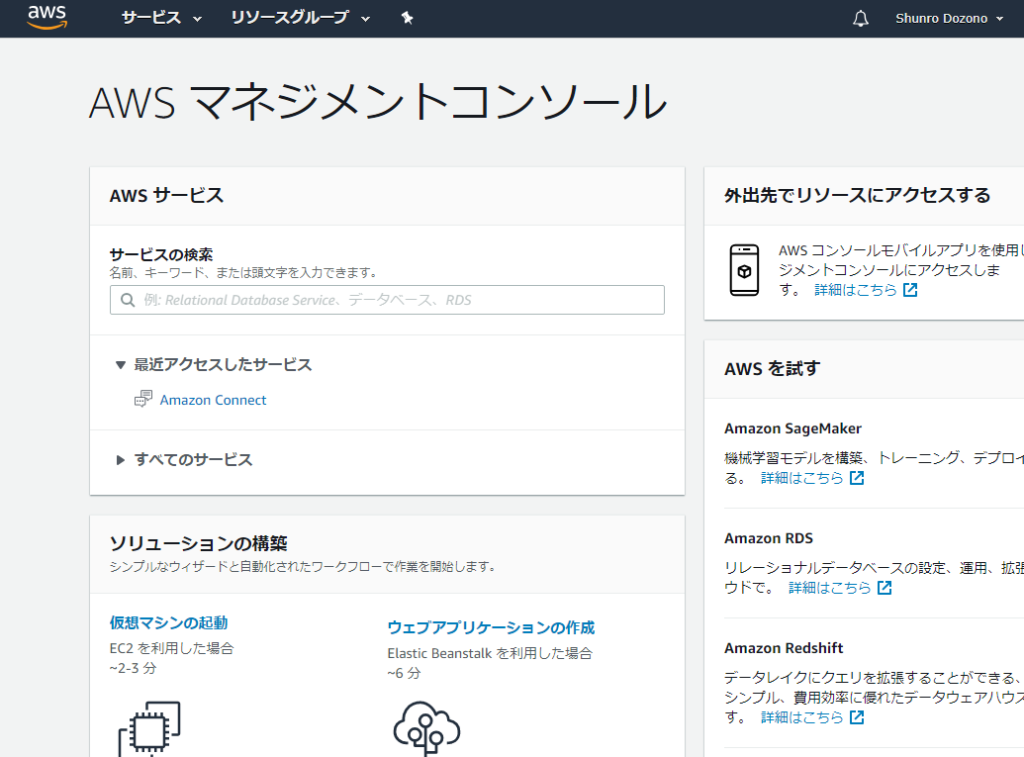This screenshot has height=757, width=1024.
Task: Open Amazon Redshift 詳細はこちら link
Action: tap(802, 717)
